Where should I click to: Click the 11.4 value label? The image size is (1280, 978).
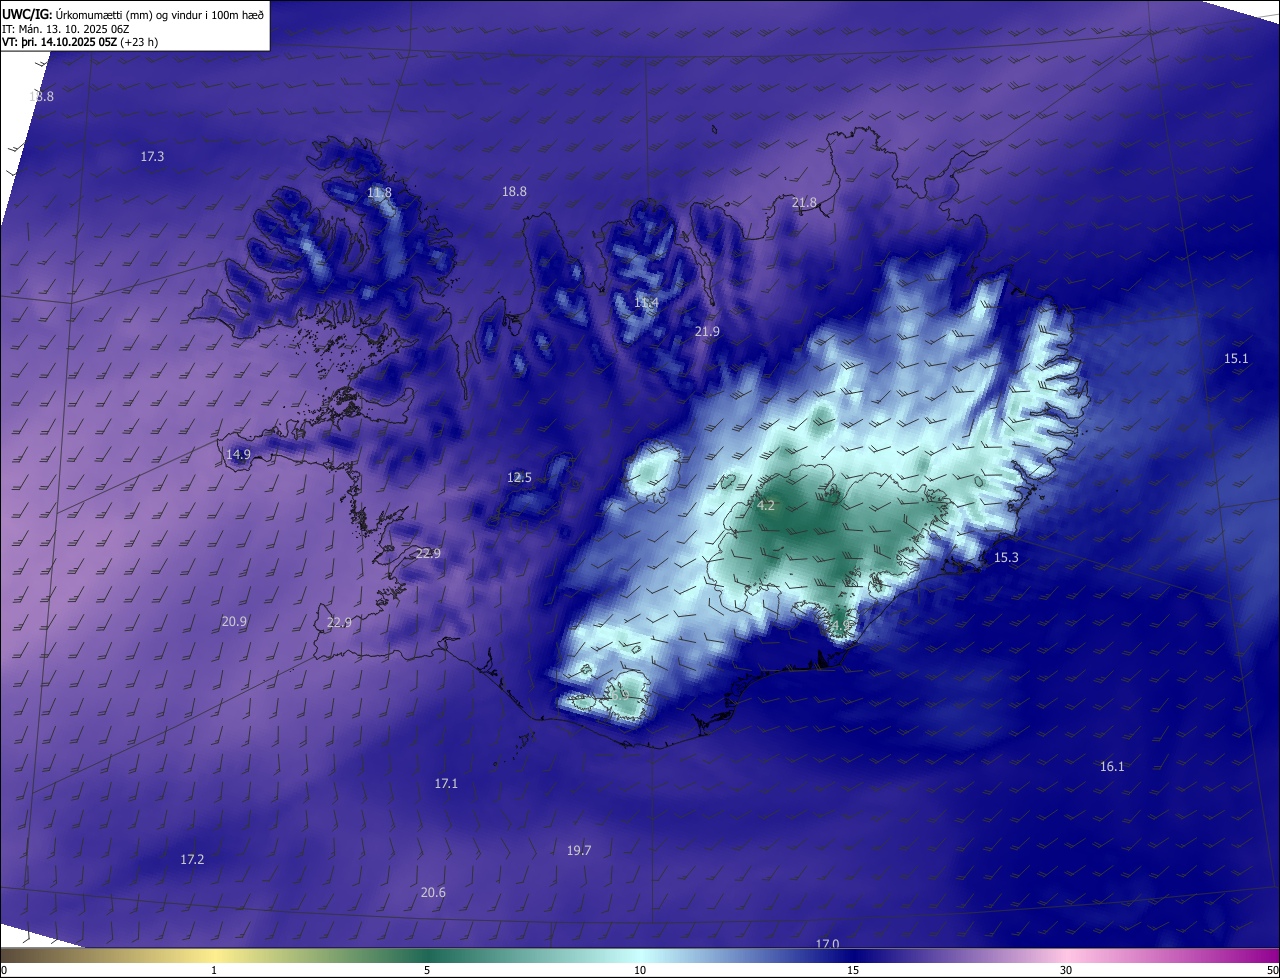[646, 303]
